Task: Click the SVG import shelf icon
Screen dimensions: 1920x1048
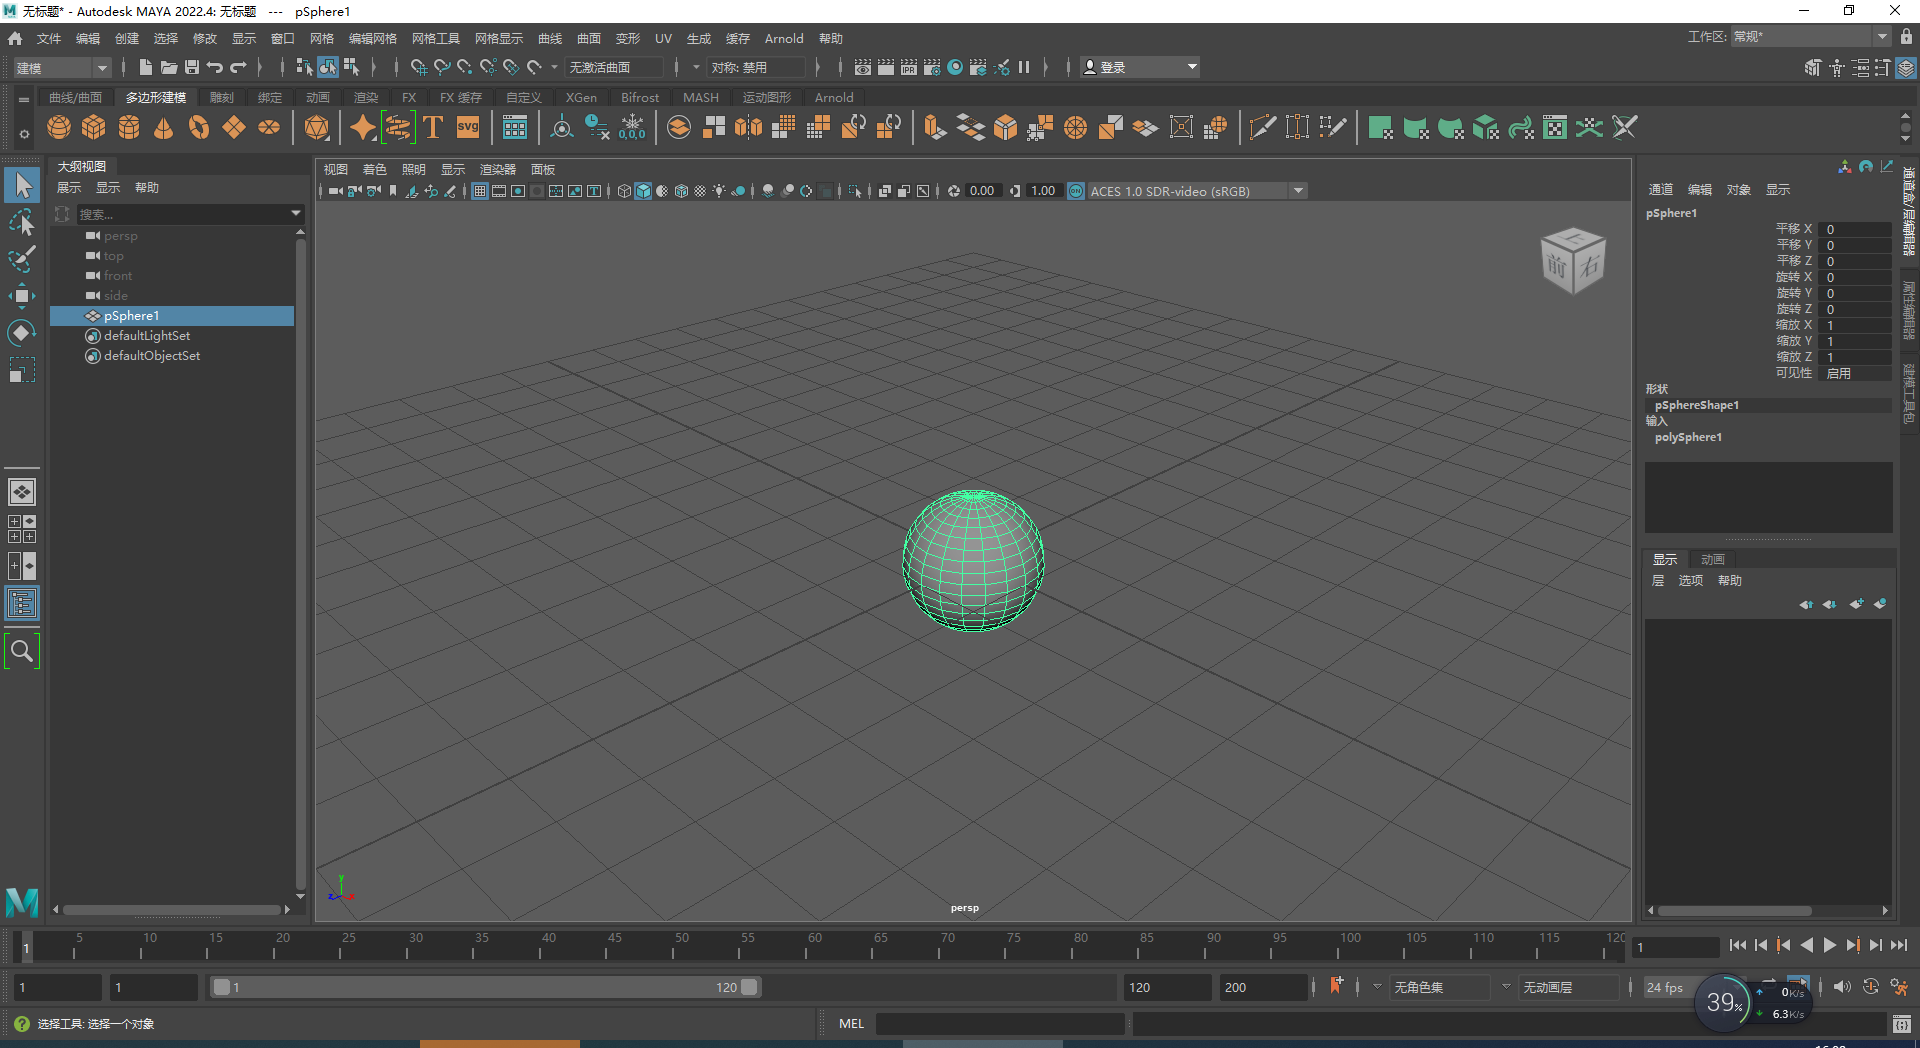Action: 468,127
